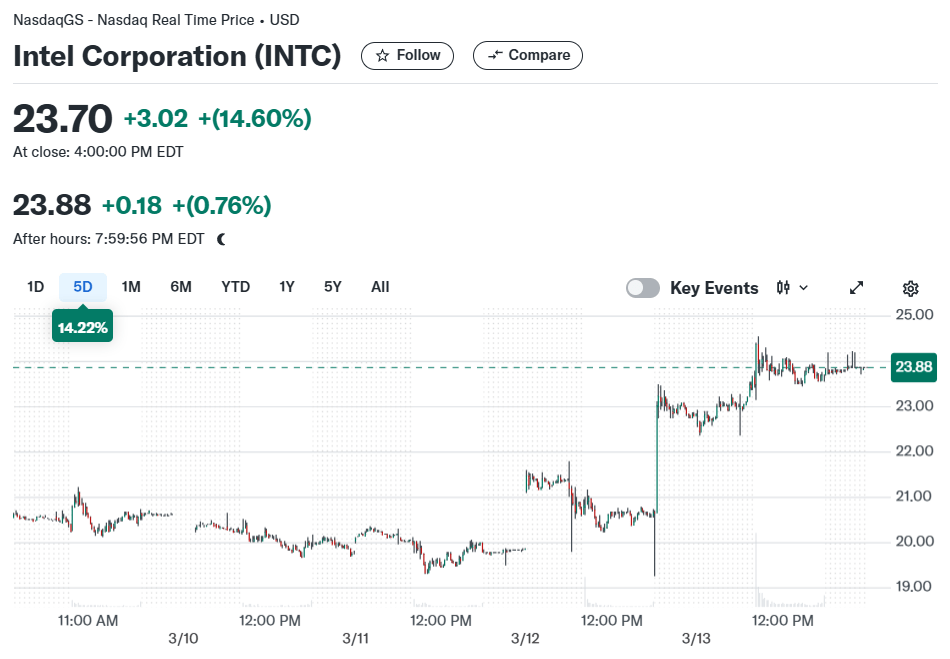Click the 14.22% performance badge
Image resolution: width=950 pixels, height=659 pixels.
coord(82,328)
